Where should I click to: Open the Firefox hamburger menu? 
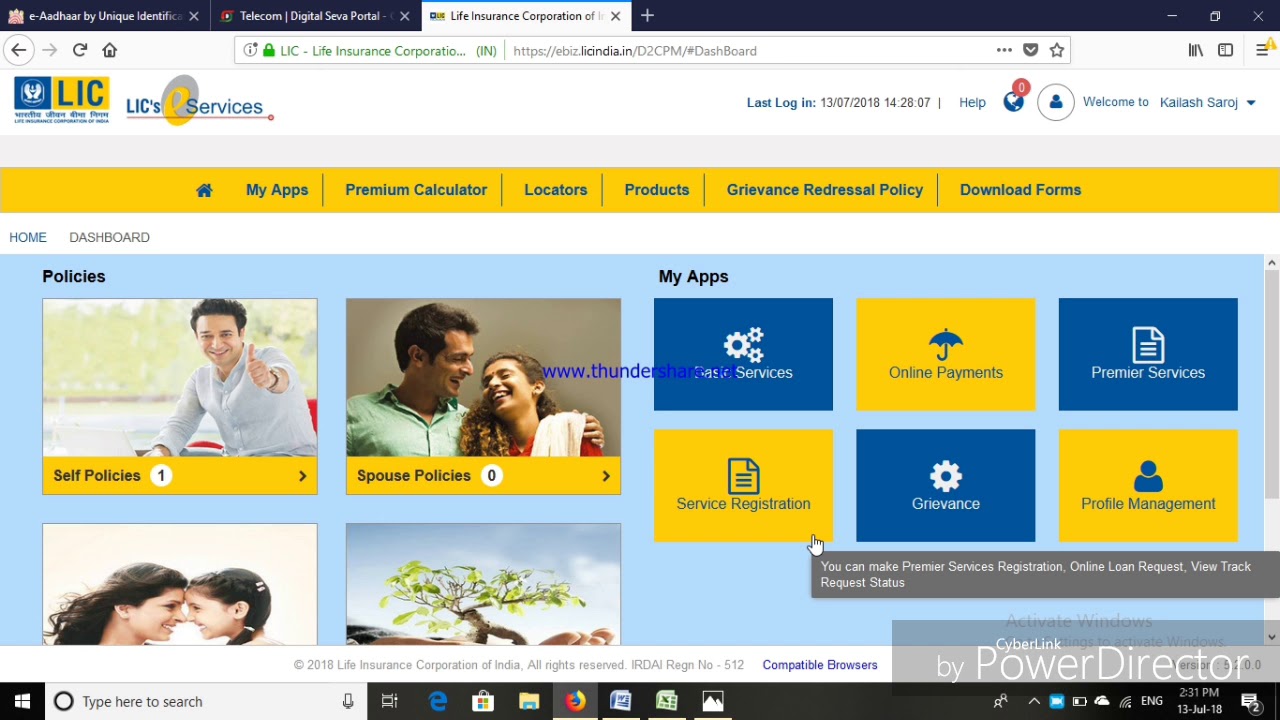1262,50
